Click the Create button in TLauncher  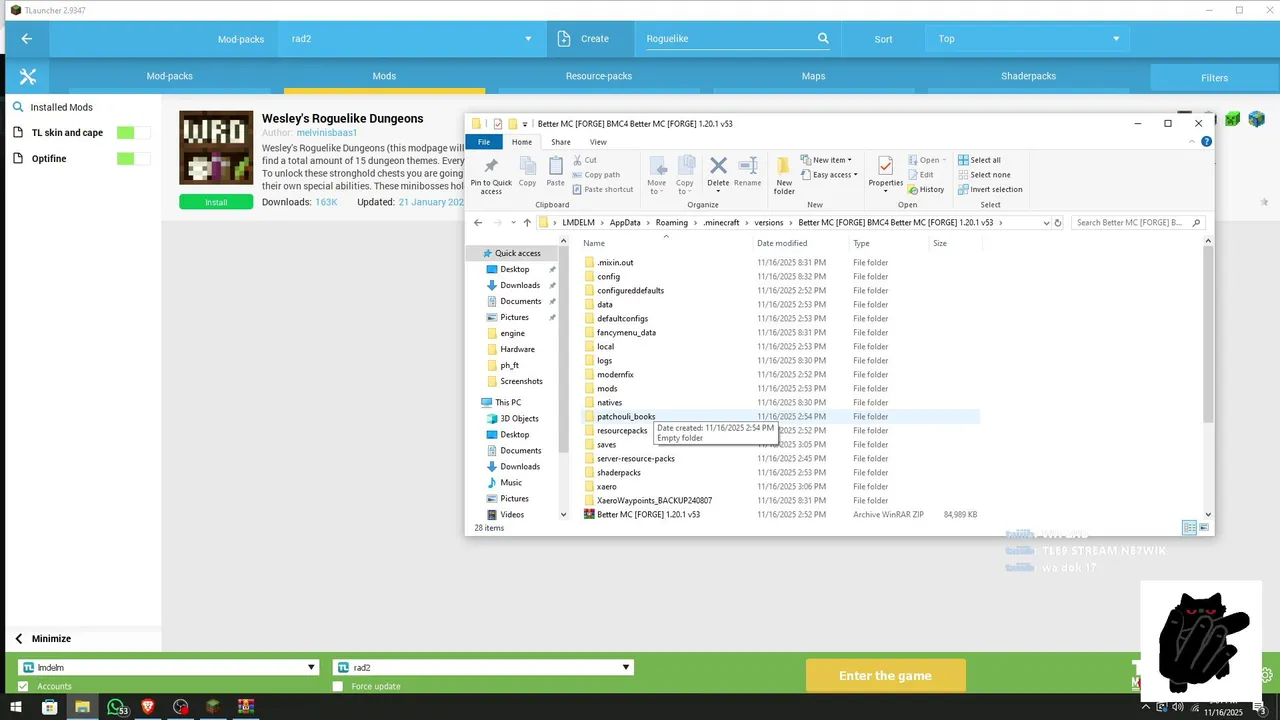tap(590, 39)
